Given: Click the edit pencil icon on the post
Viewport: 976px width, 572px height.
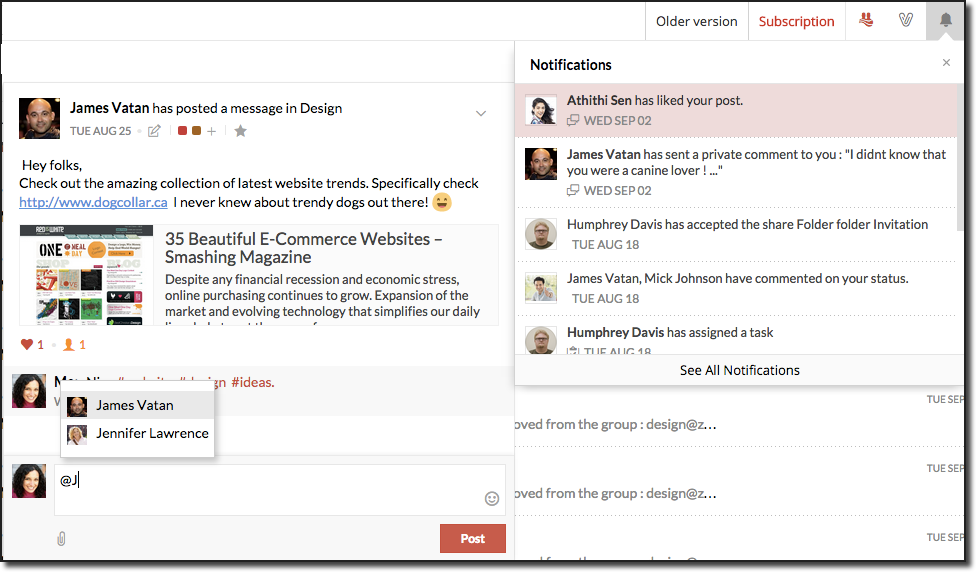Looking at the screenshot, I should coord(154,131).
